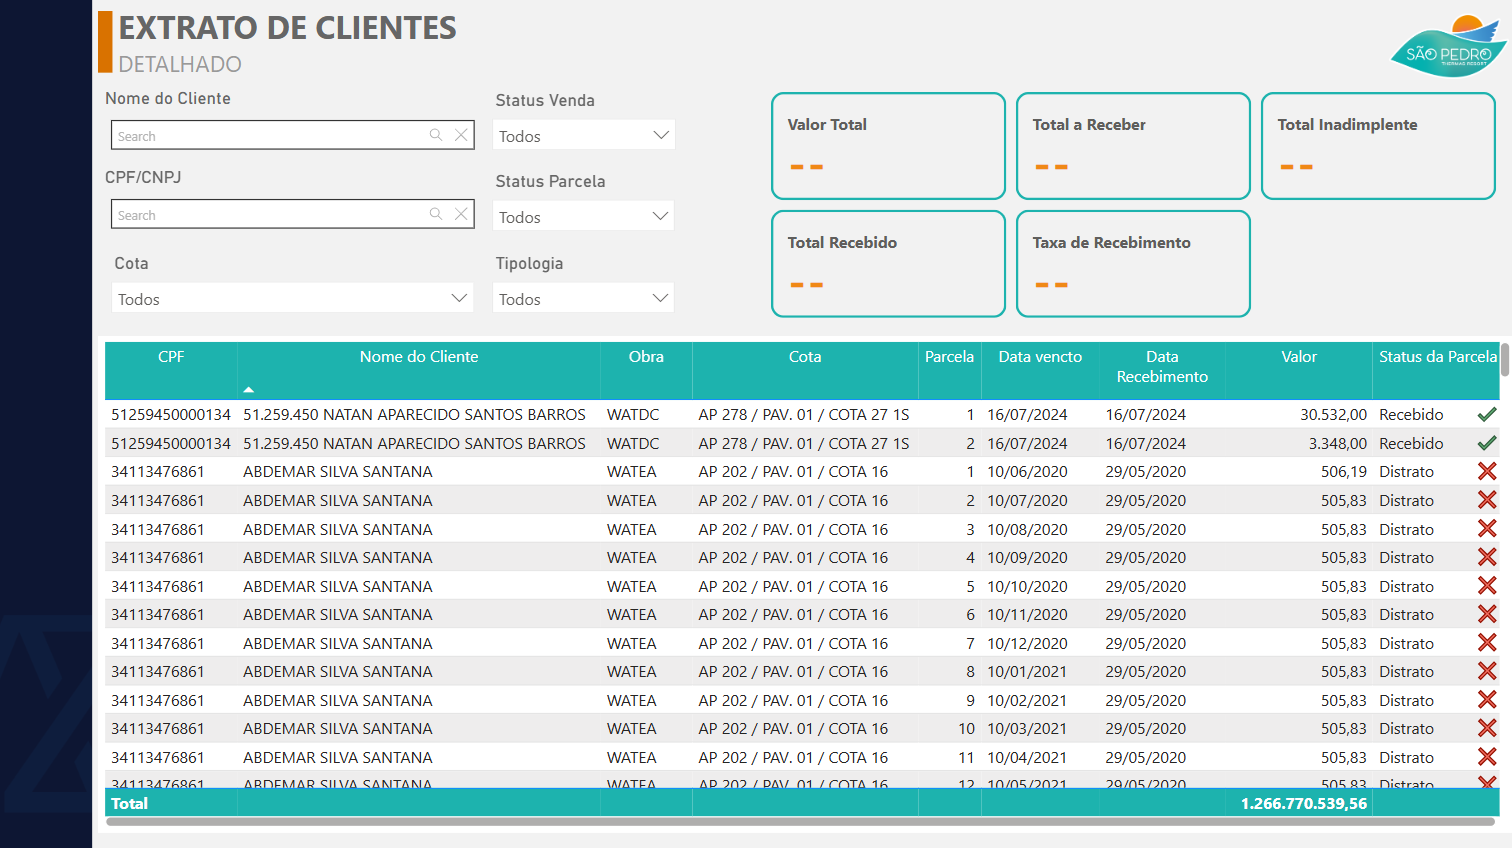Click the São Pedro logo
The image size is (1512, 848).
1448,46
